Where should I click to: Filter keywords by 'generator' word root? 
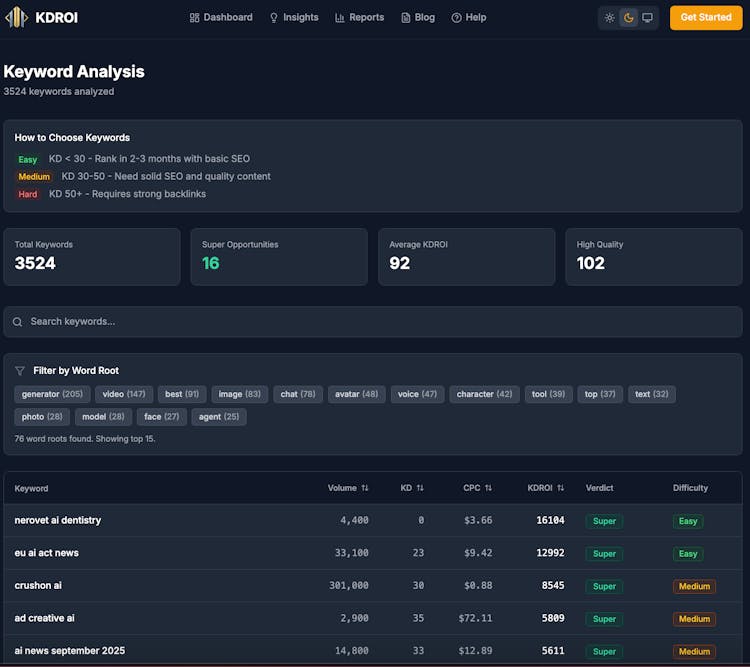(x=52, y=394)
